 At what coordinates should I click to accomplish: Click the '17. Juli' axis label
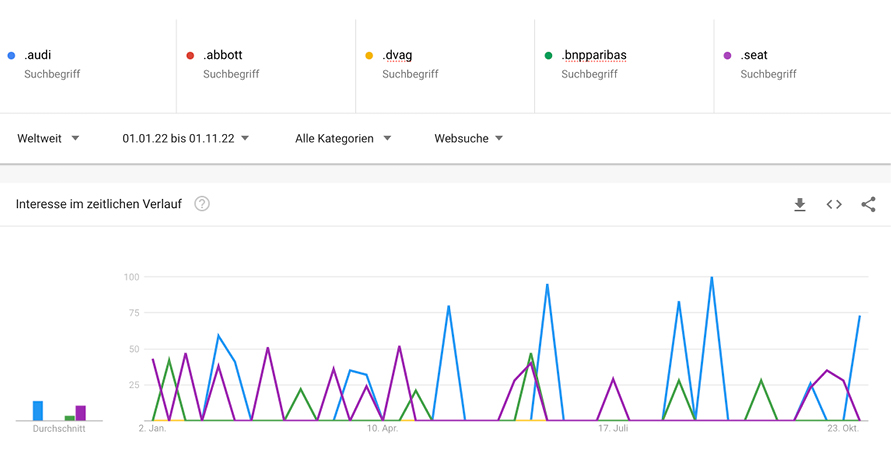613,429
